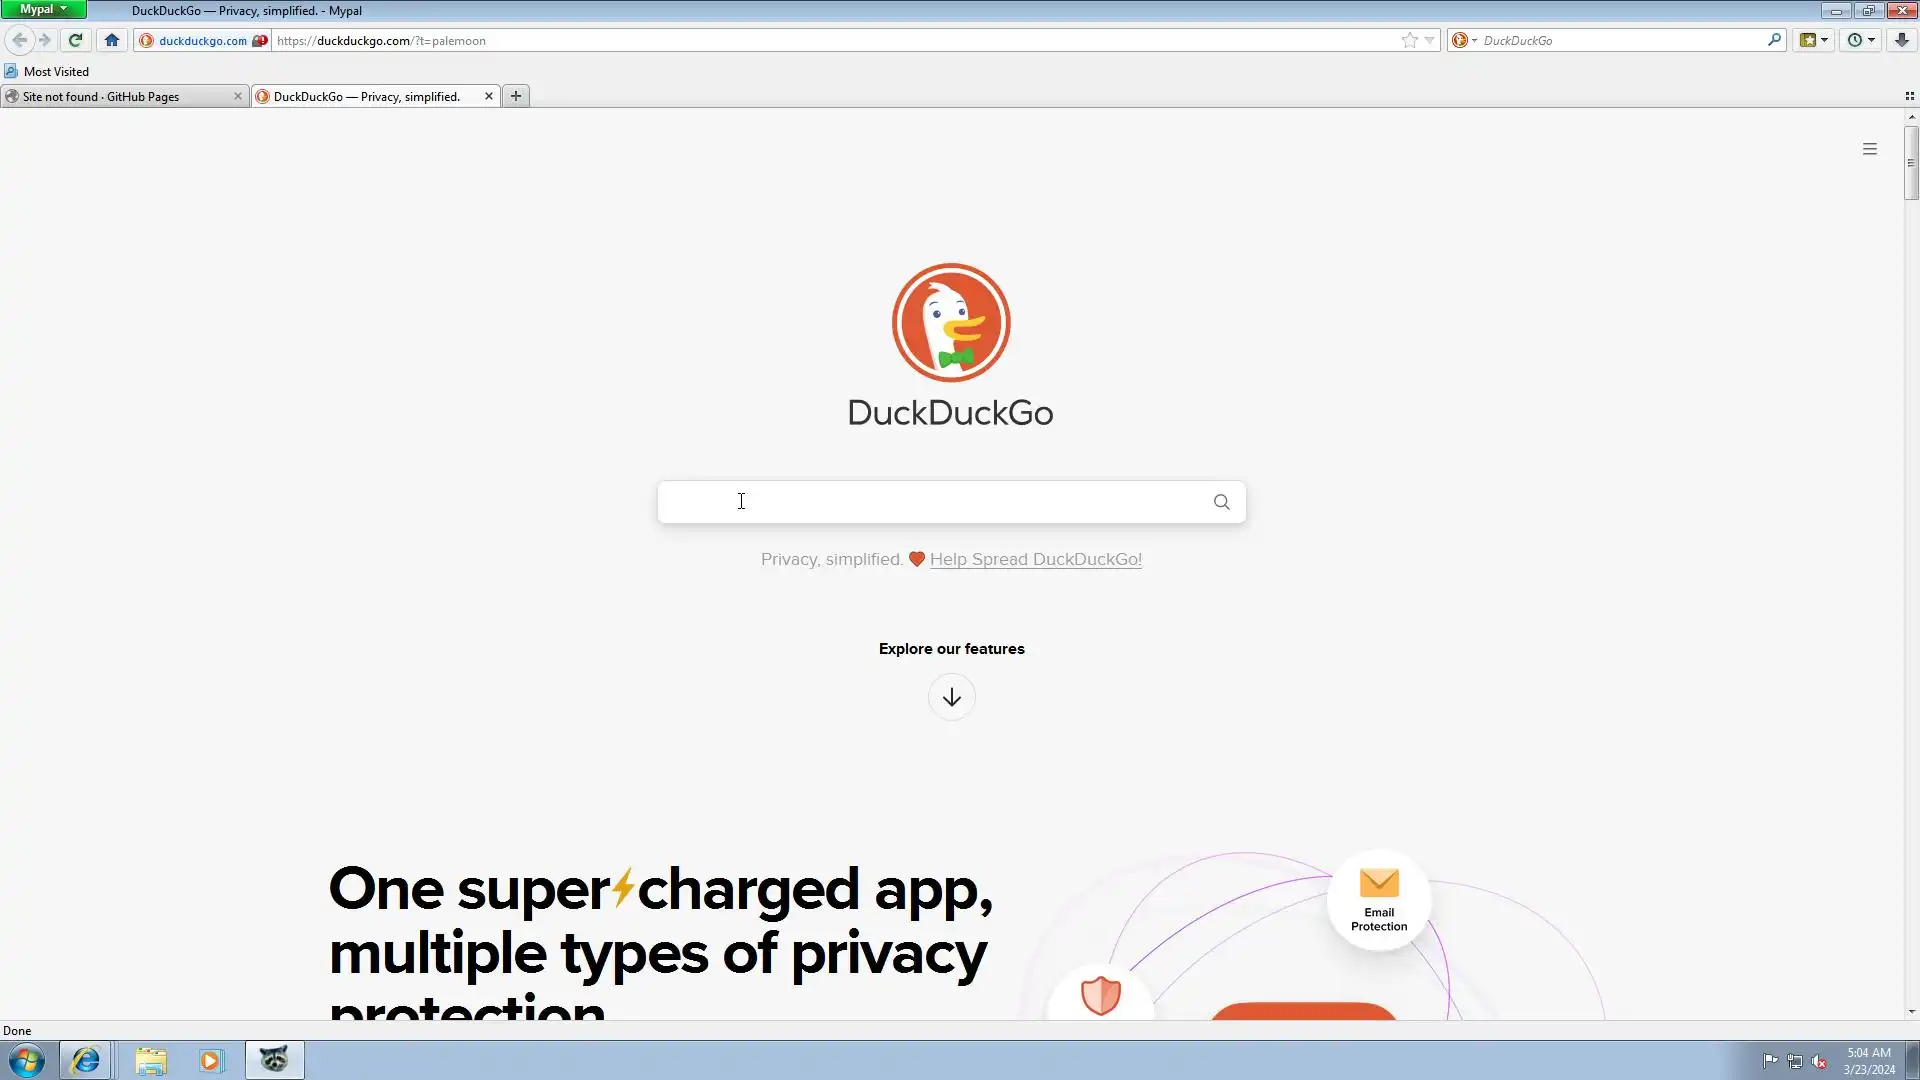Screen dimensions: 1920x1080
Task: Open the Downloads arrow button
Action: click(x=1901, y=40)
